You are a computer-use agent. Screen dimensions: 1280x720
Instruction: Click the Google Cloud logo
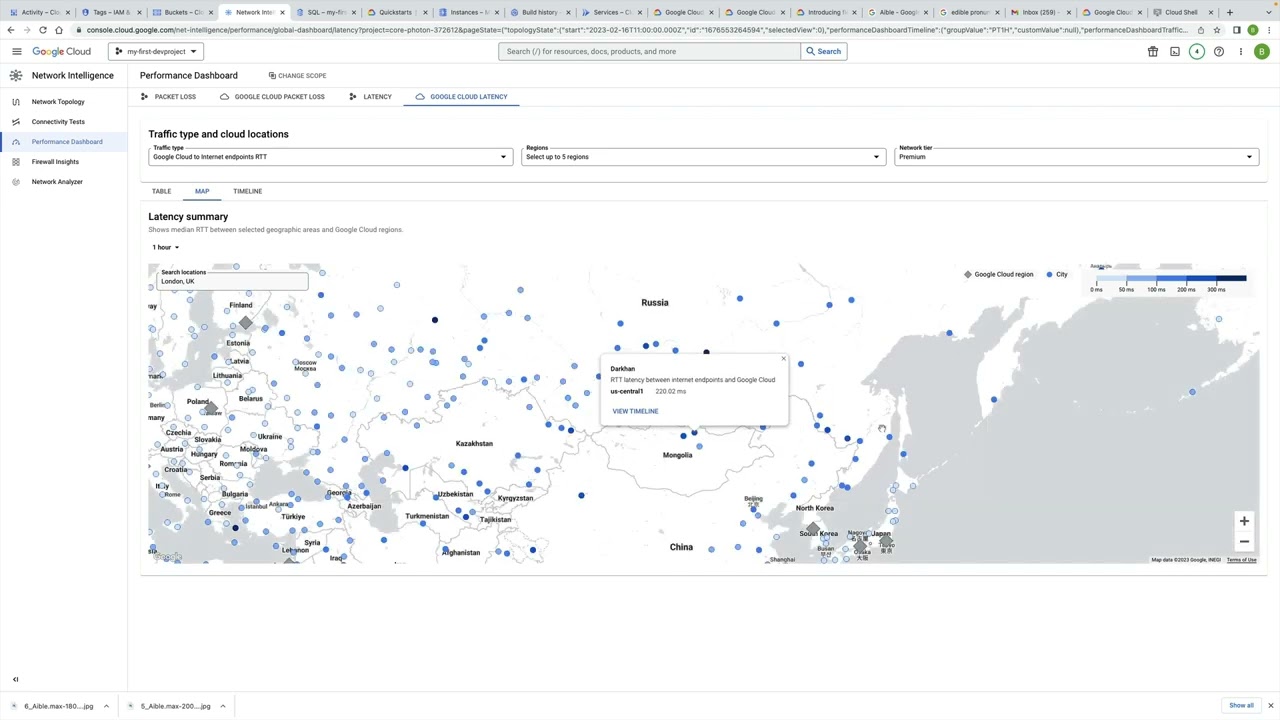click(61, 51)
